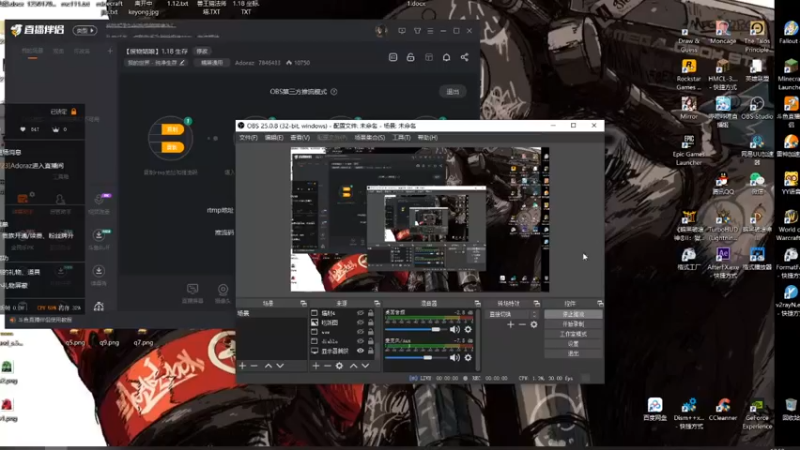Viewport: 800px width, 450px height.
Task: Open CCleaner desktop icon
Action: pos(722,409)
